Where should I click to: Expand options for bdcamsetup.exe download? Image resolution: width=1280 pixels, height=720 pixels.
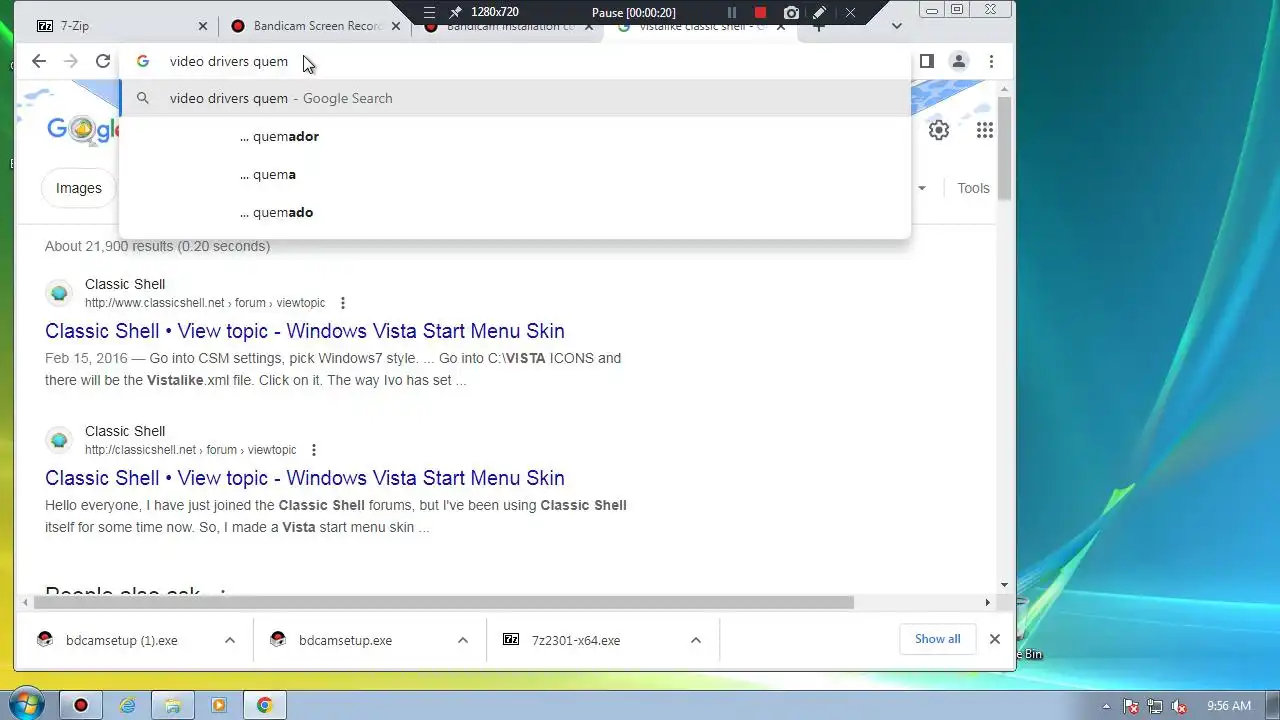coord(463,640)
